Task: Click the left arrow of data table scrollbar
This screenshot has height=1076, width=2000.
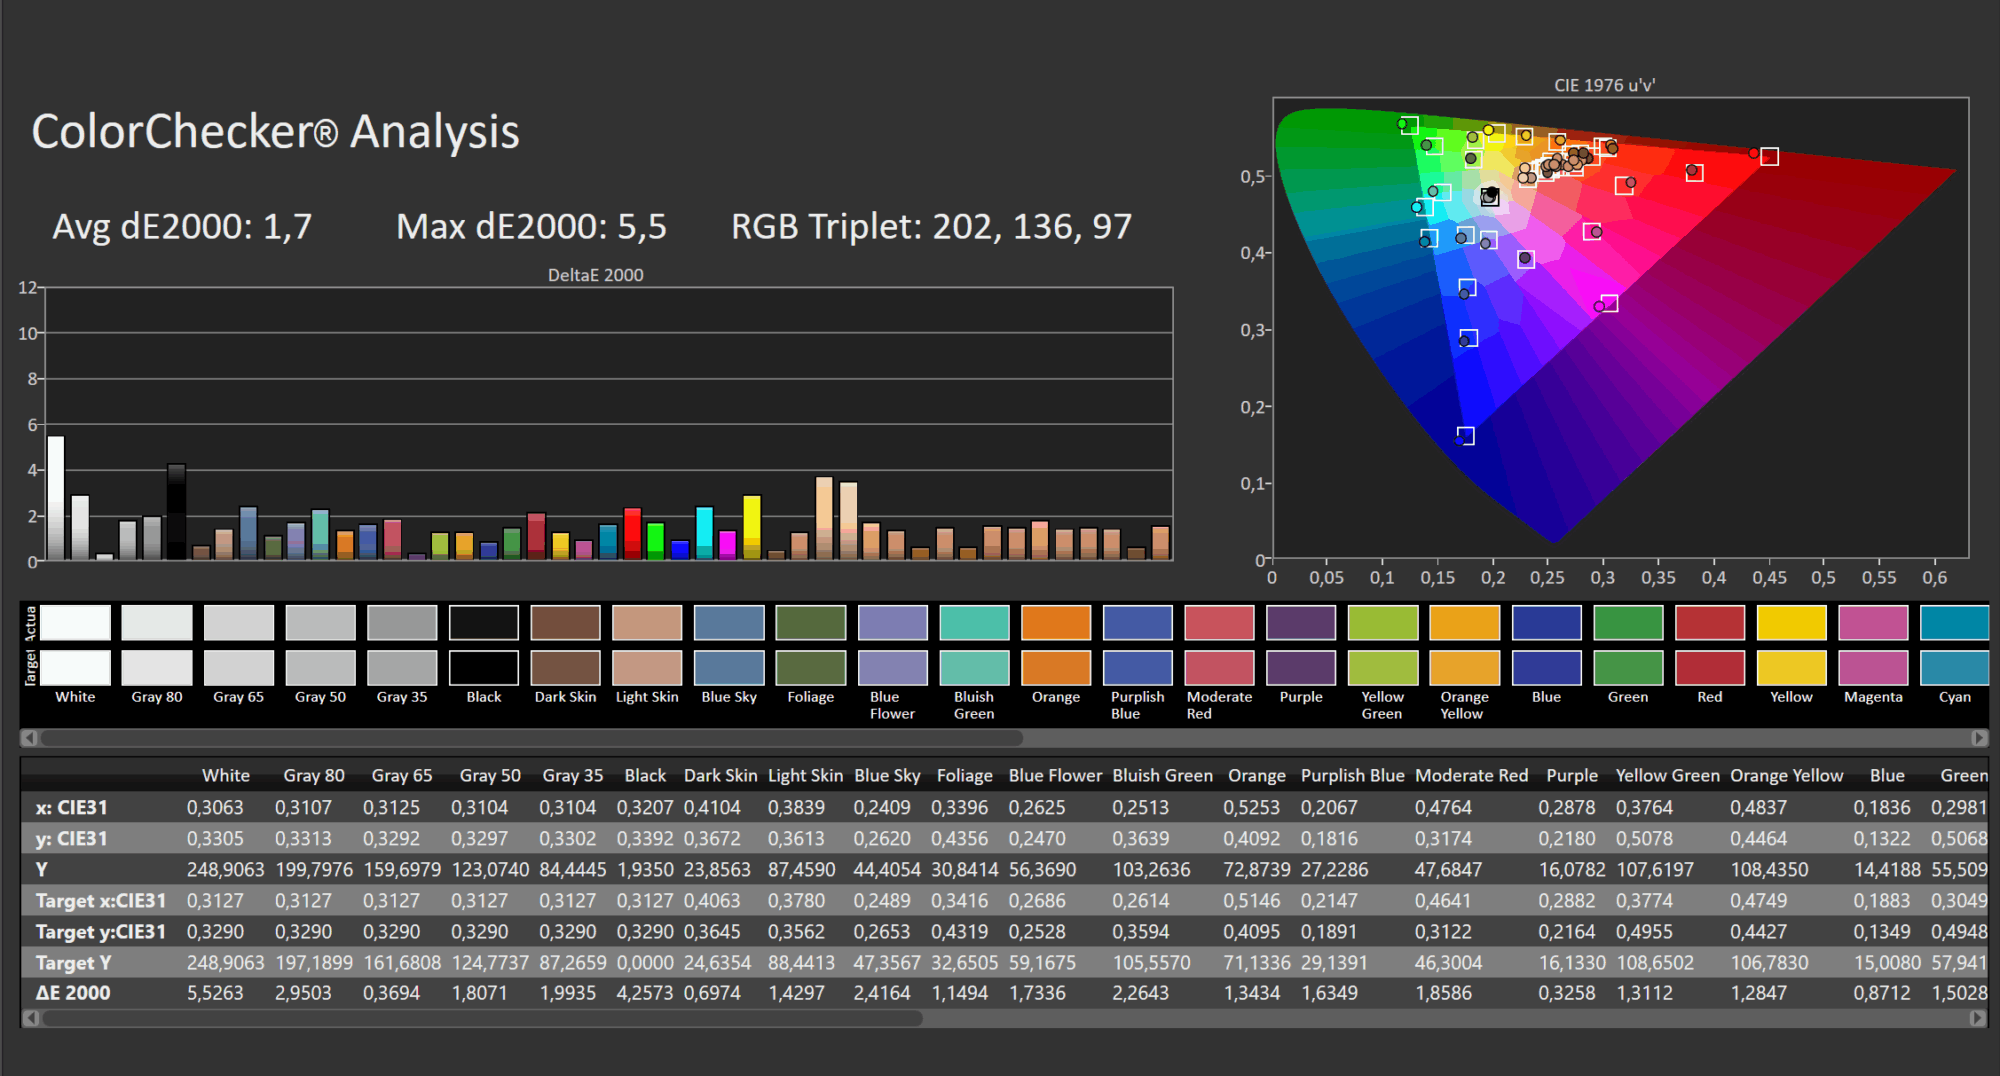Action: [29, 1018]
